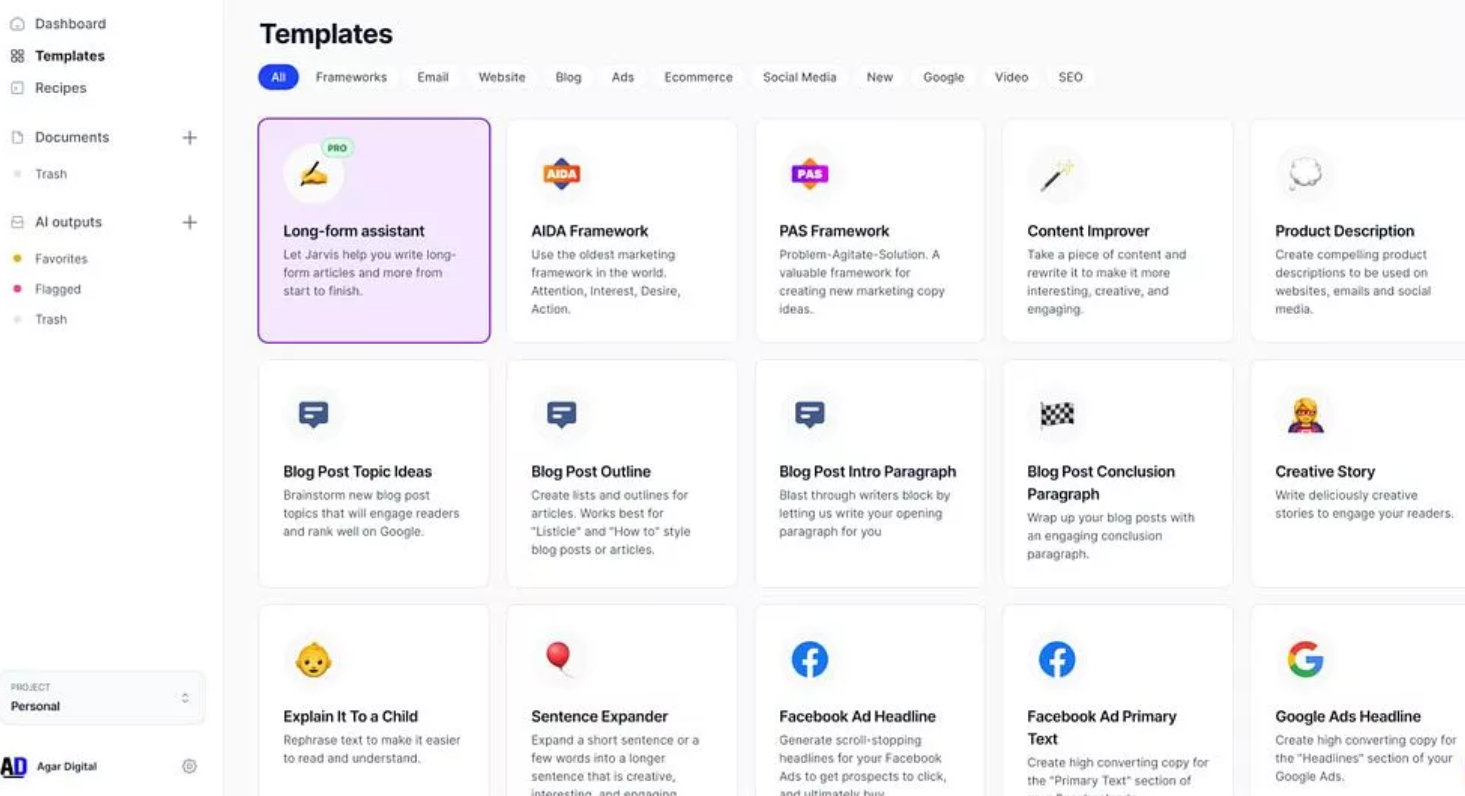
Task: Click the plus icon next to Documents
Action: 189,137
